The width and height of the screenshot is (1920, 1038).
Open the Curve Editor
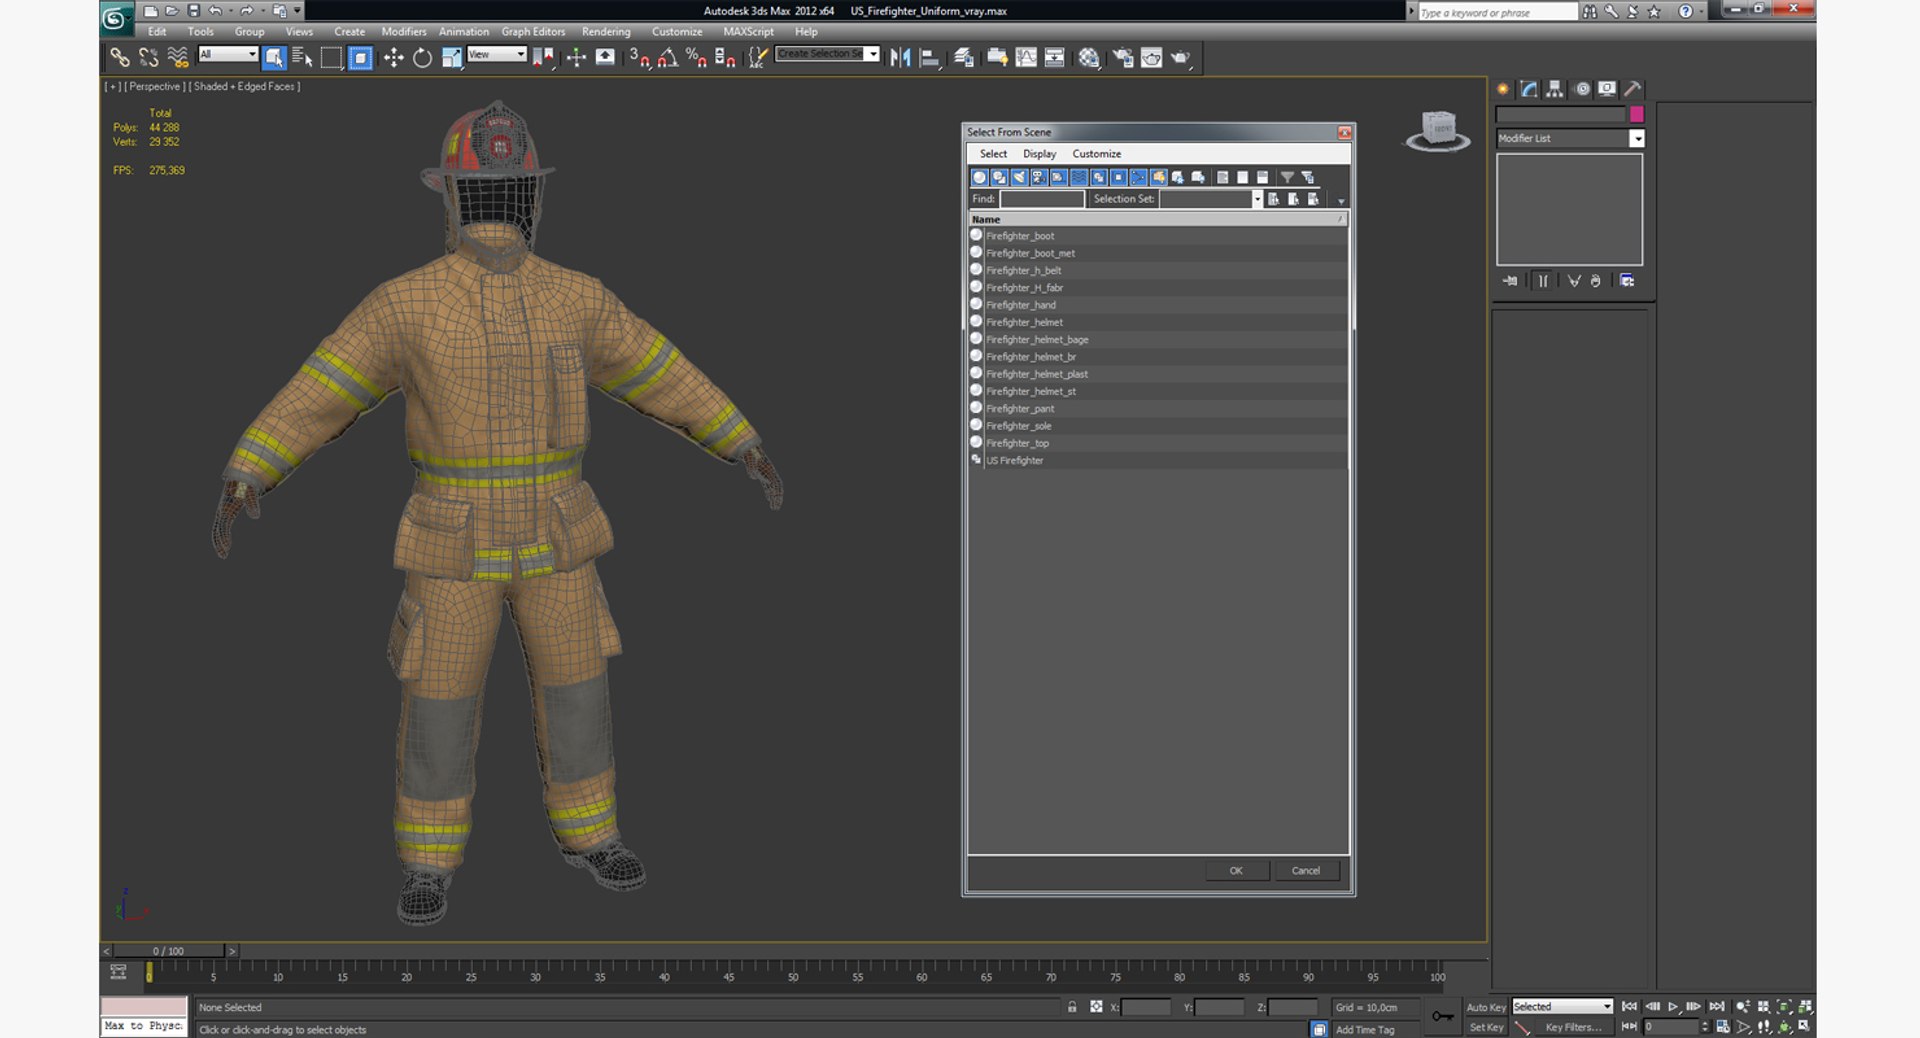(1026, 58)
